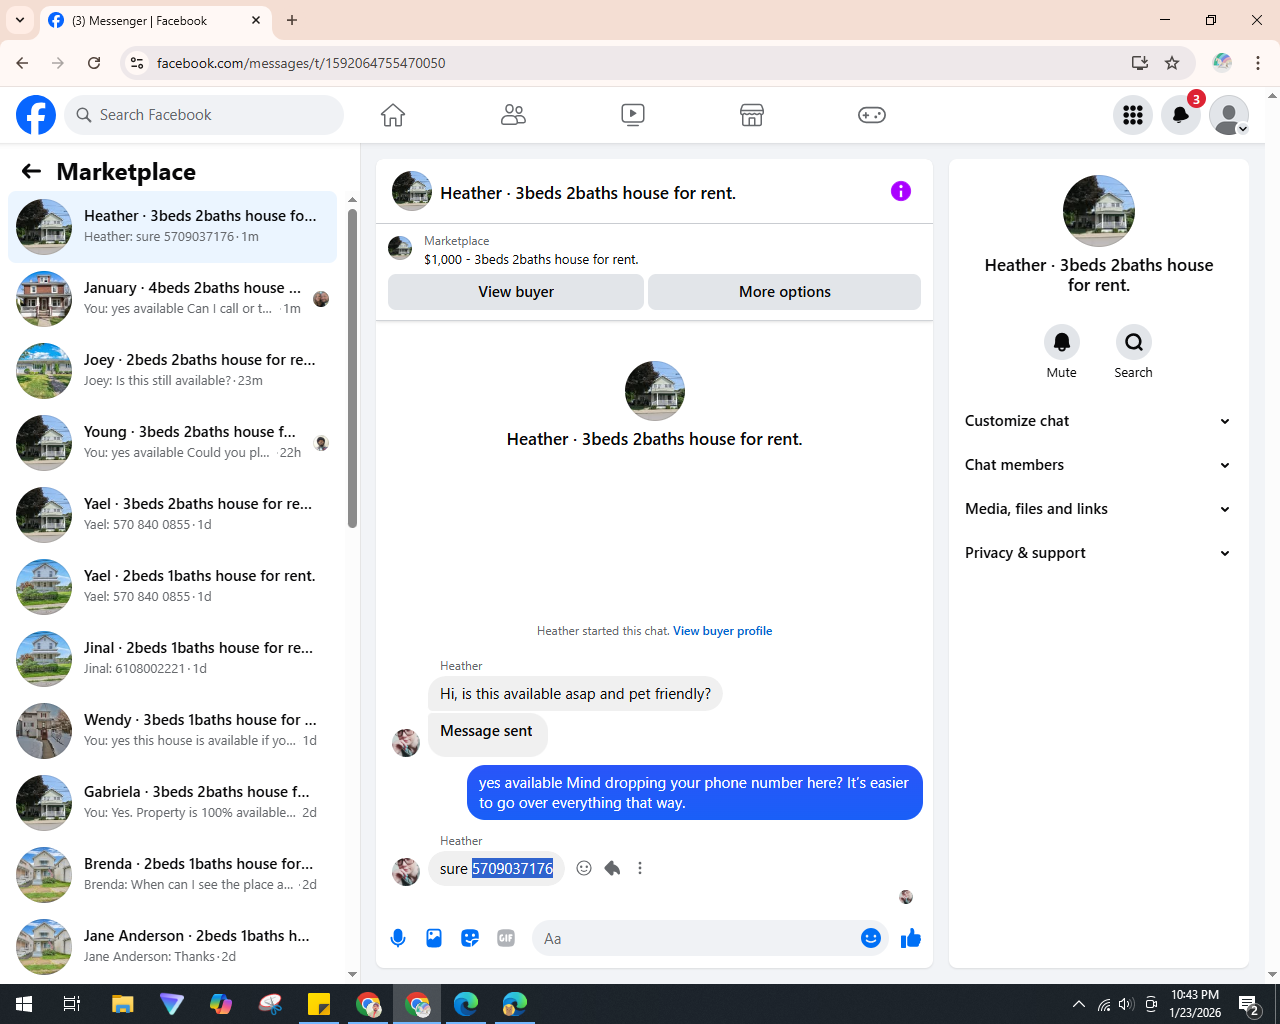Screen dimensions: 1280x1024
Task: Open Jinal 2beds 1baths conversation
Action: coord(173,659)
